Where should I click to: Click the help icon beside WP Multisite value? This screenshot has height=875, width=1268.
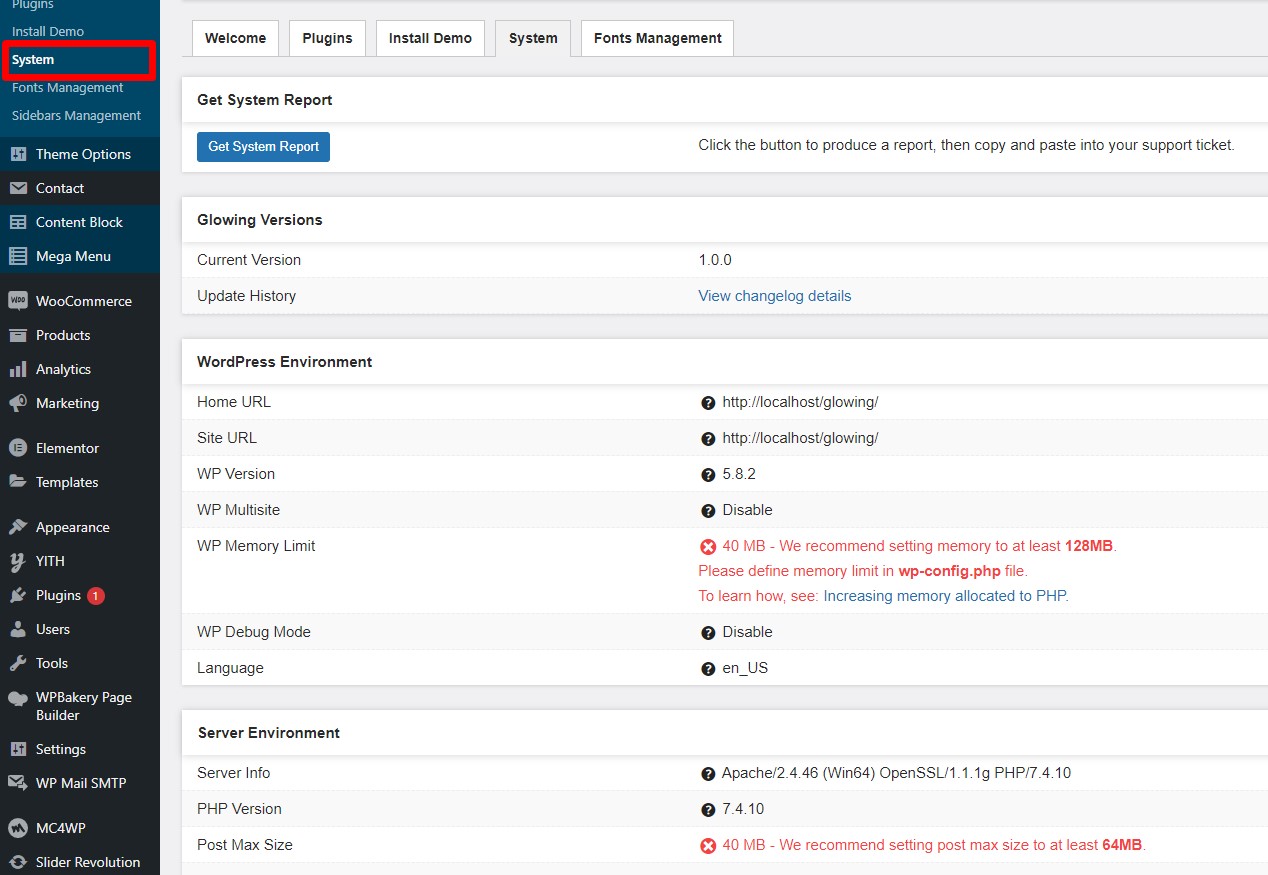point(708,511)
